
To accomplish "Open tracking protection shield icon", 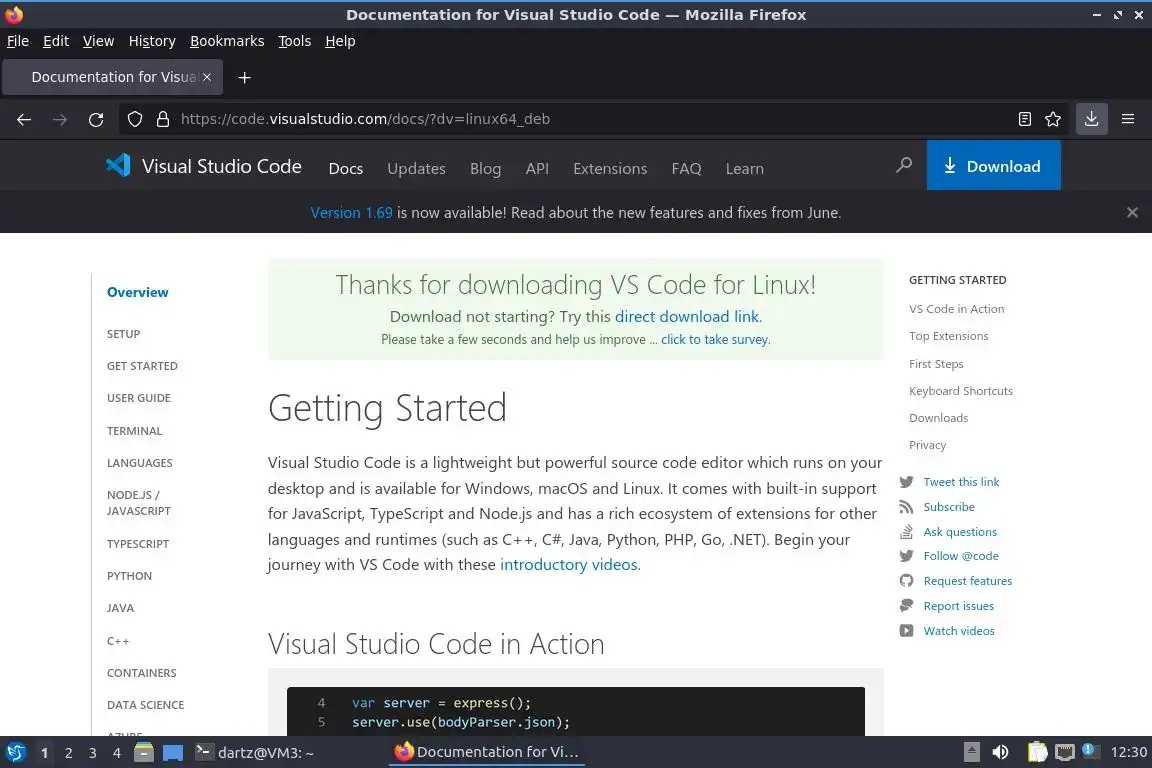I will 134,119.
